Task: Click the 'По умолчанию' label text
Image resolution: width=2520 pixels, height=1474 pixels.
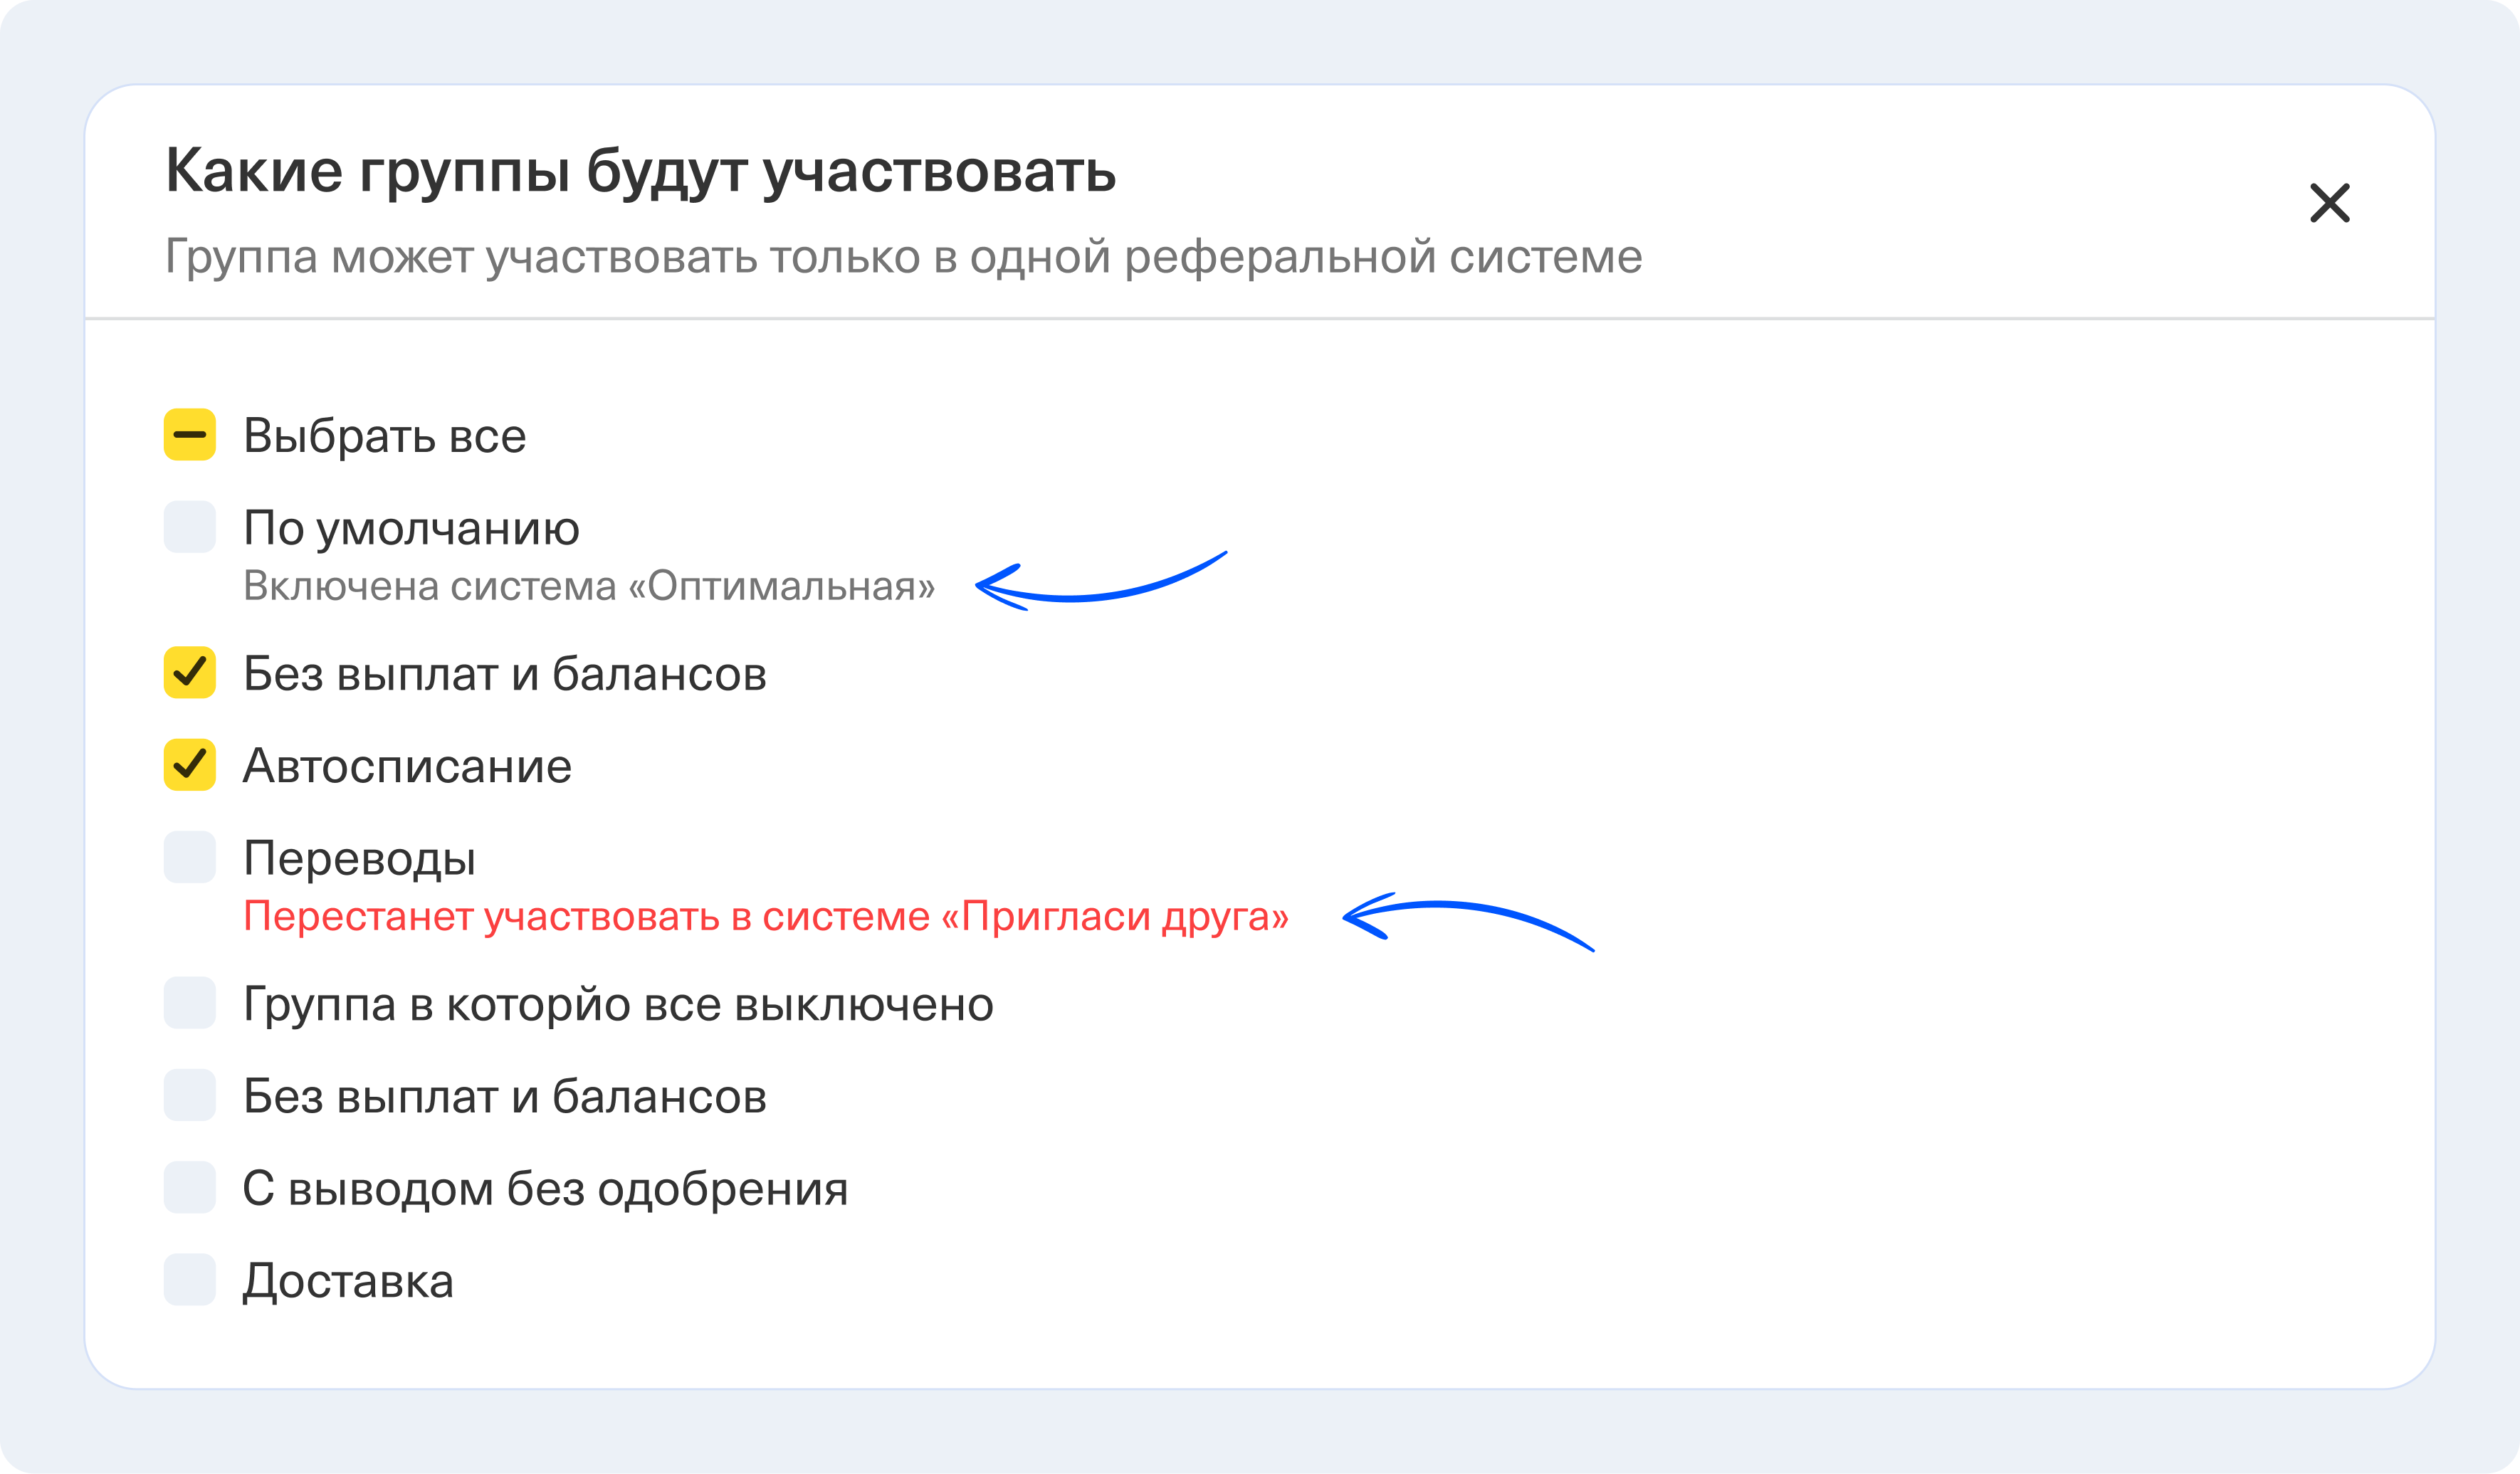Action: tap(411, 528)
